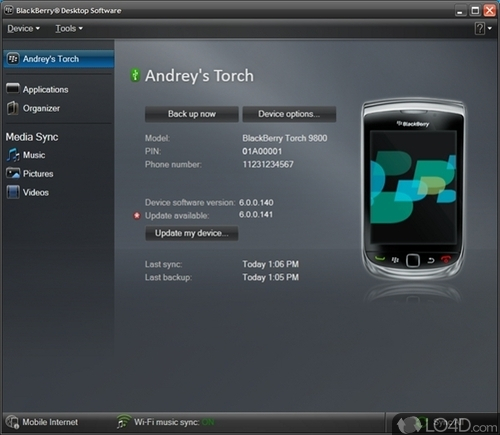The image size is (500, 435).
Task: Open Videos under Media Sync
Action: [36, 192]
